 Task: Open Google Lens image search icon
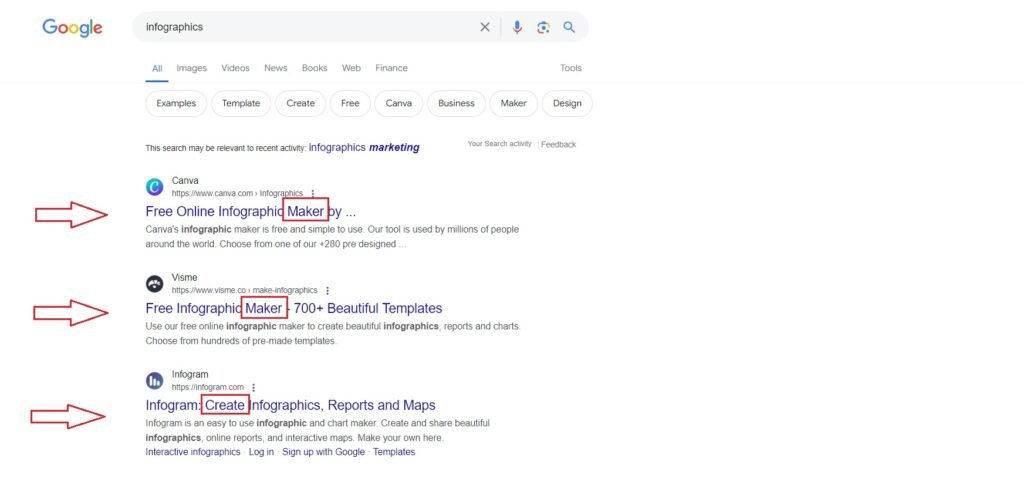coord(543,27)
